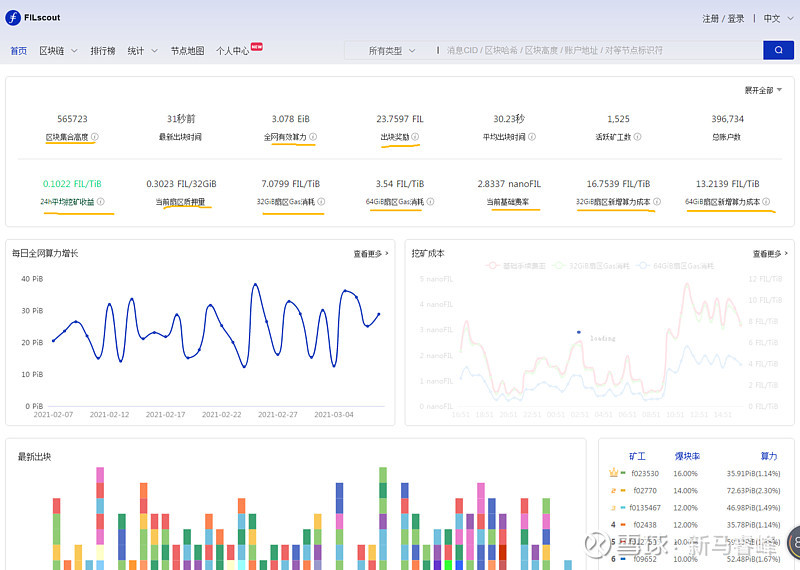Open miner f02770 link
Image resolution: width=800 pixels, height=570 pixels.
pyautogui.click(x=644, y=490)
